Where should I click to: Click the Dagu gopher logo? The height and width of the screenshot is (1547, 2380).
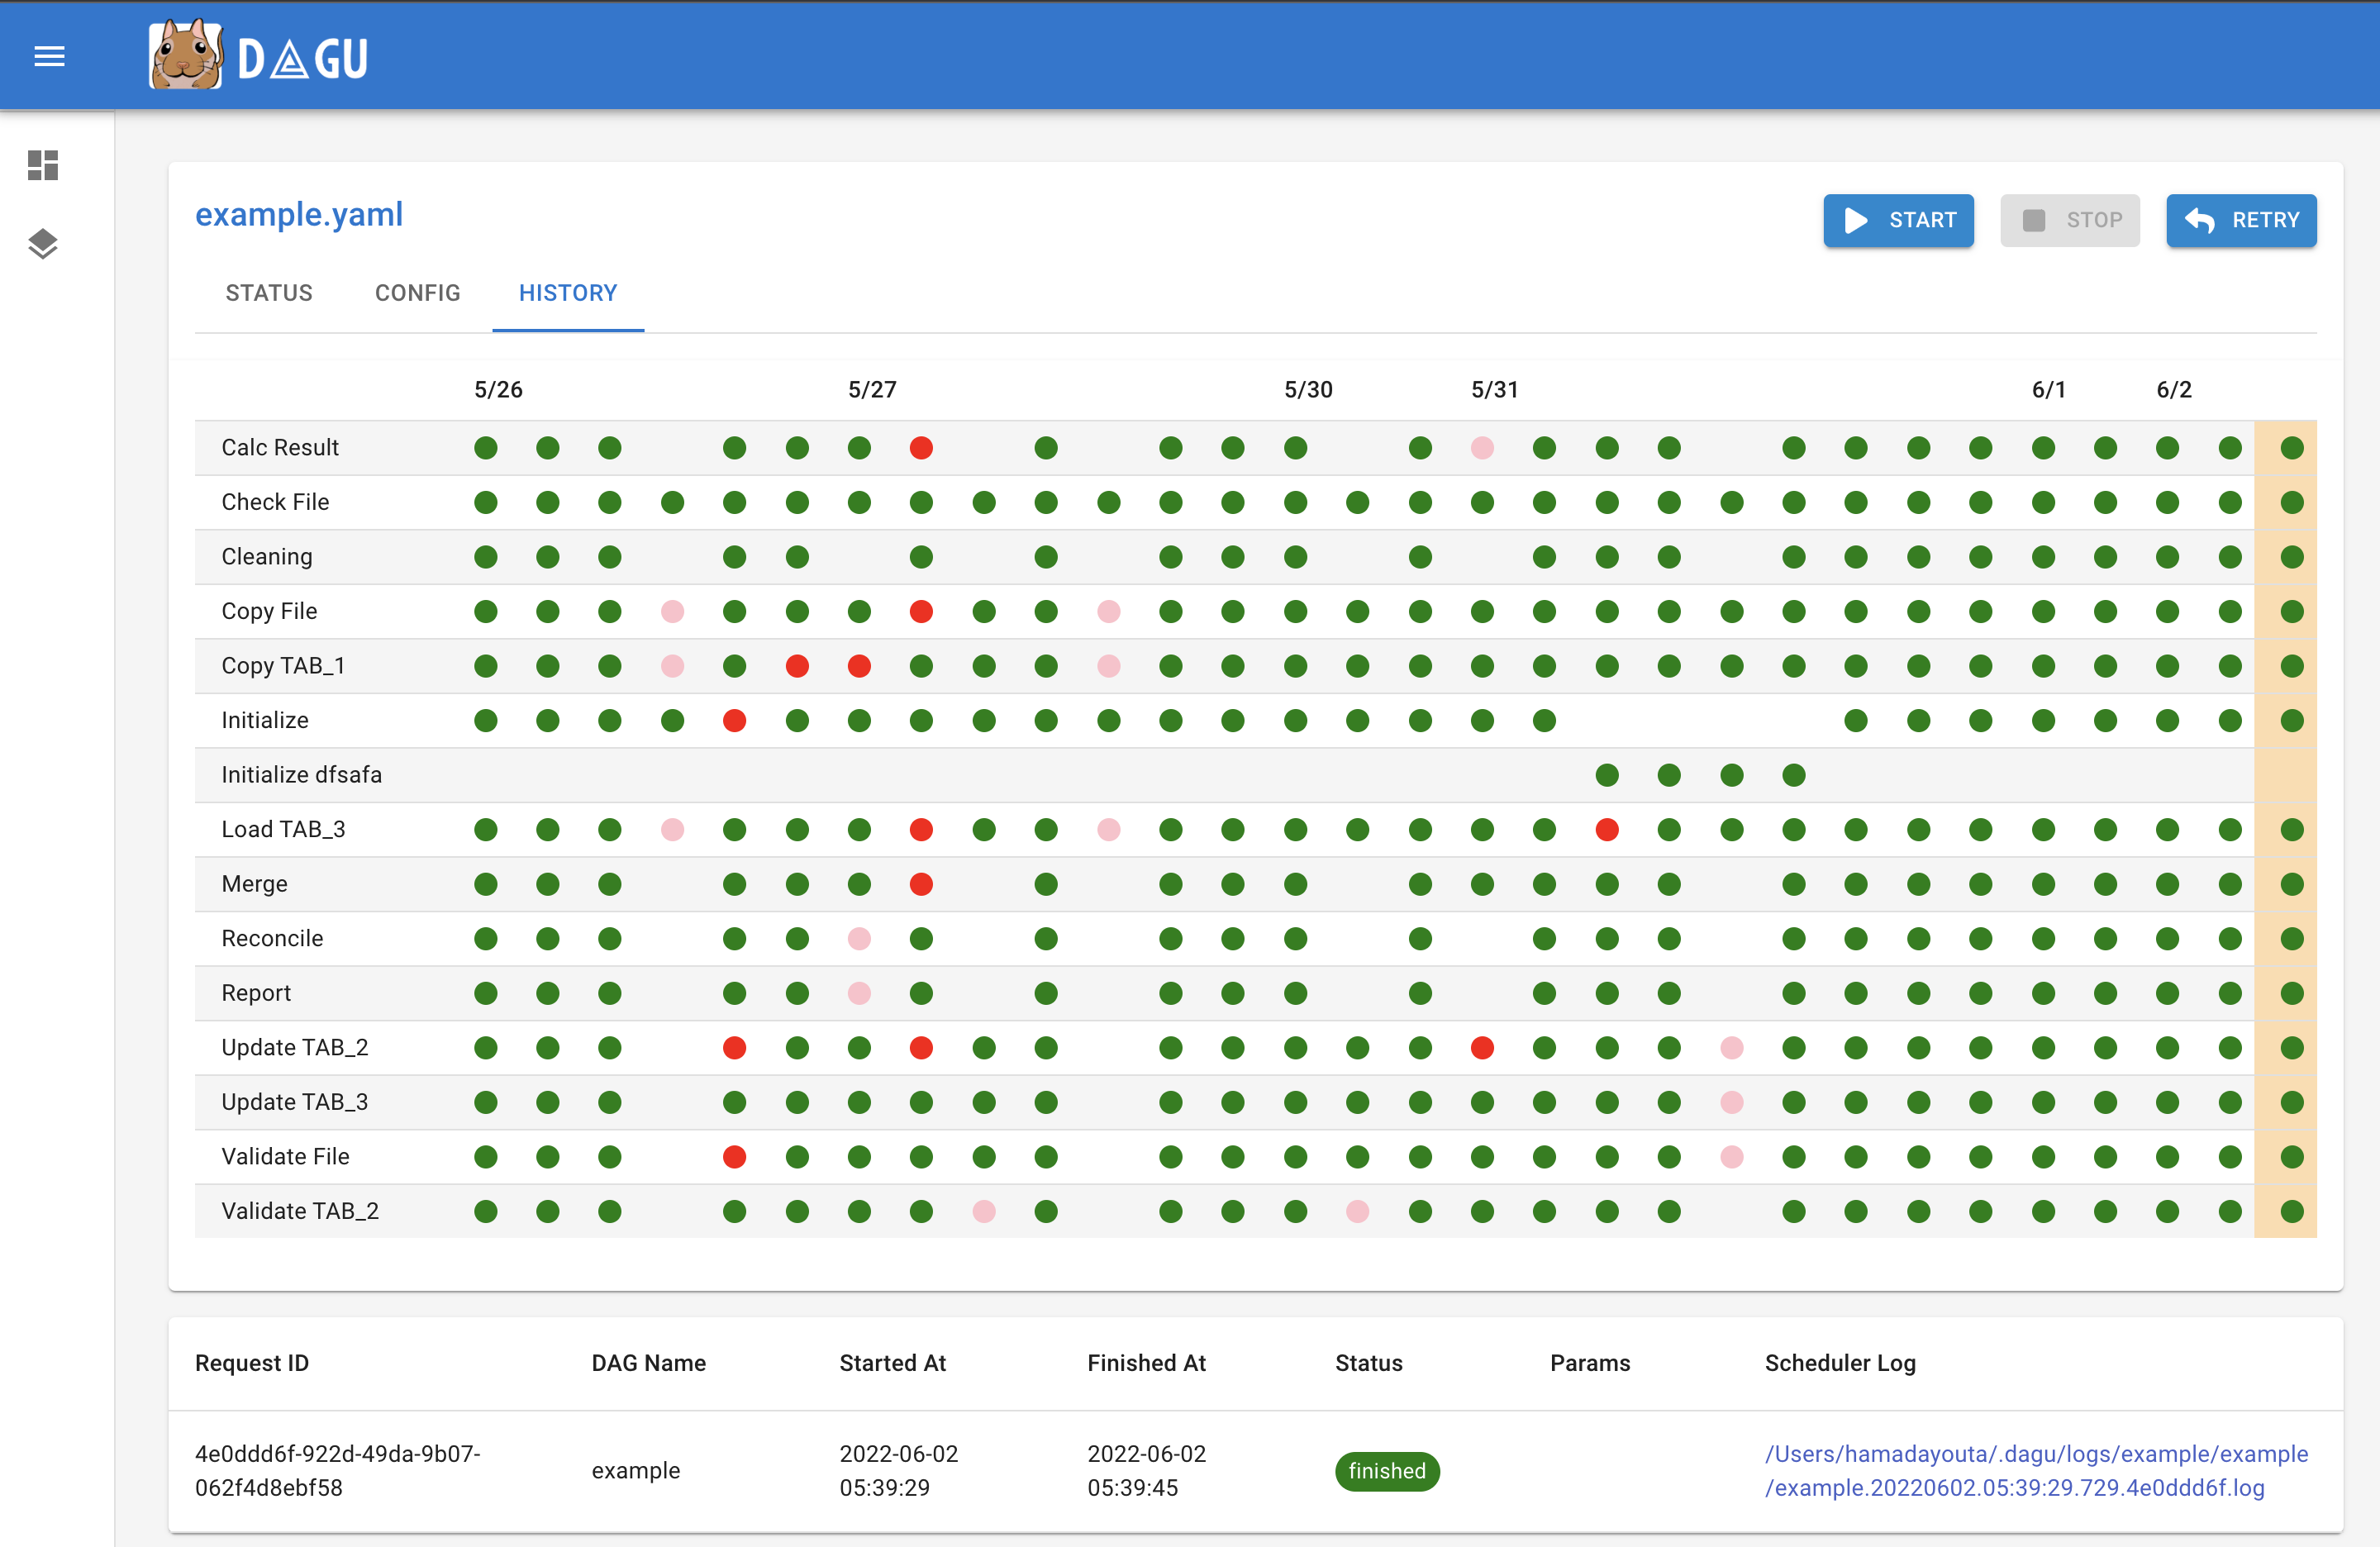pyautogui.click(x=185, y=55)
